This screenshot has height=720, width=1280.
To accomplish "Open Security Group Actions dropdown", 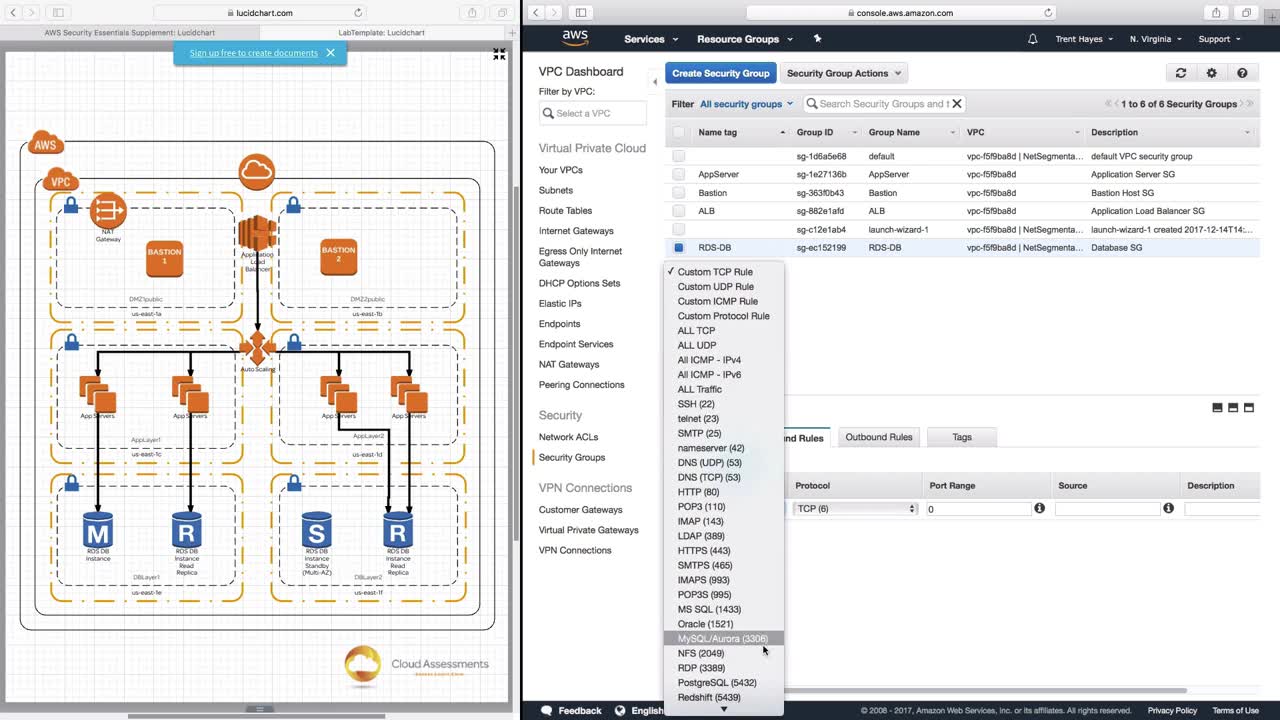I will point(843,73).
